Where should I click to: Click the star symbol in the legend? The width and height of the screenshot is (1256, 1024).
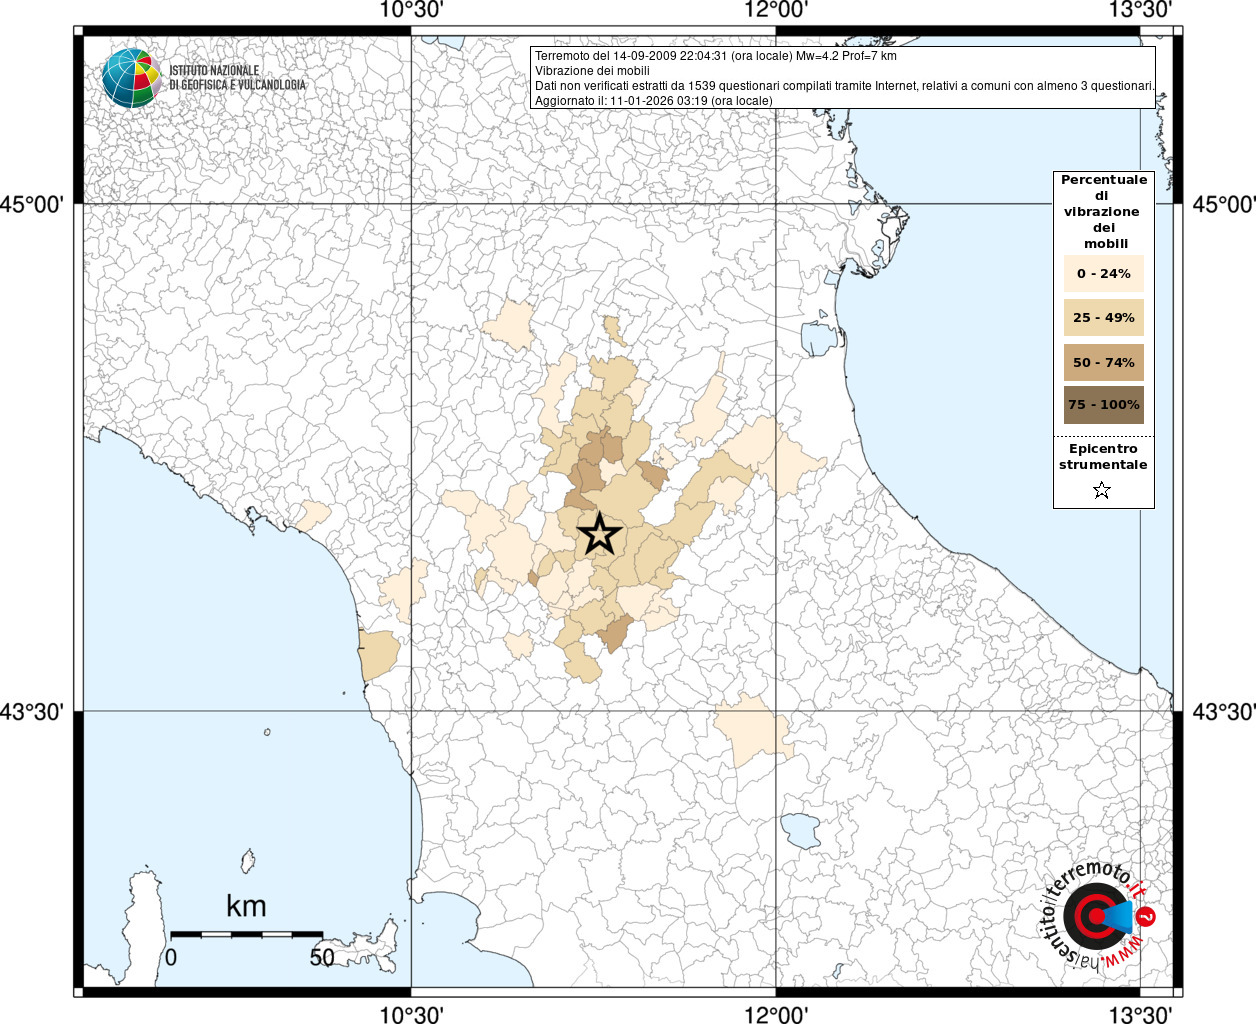click(x=1102, y=490)
